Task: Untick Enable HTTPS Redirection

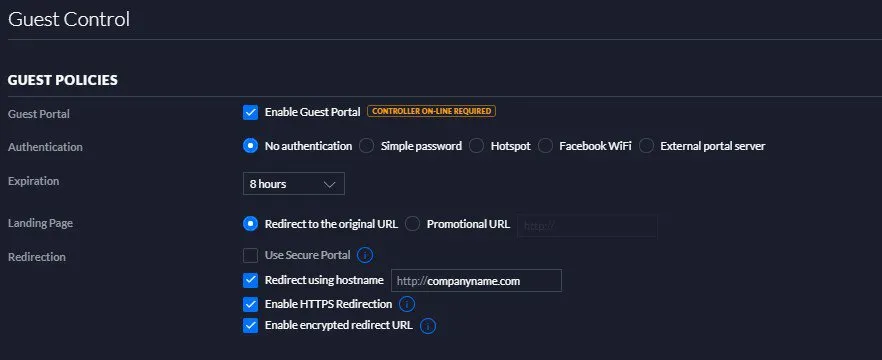Action: [x=250, y=304]
